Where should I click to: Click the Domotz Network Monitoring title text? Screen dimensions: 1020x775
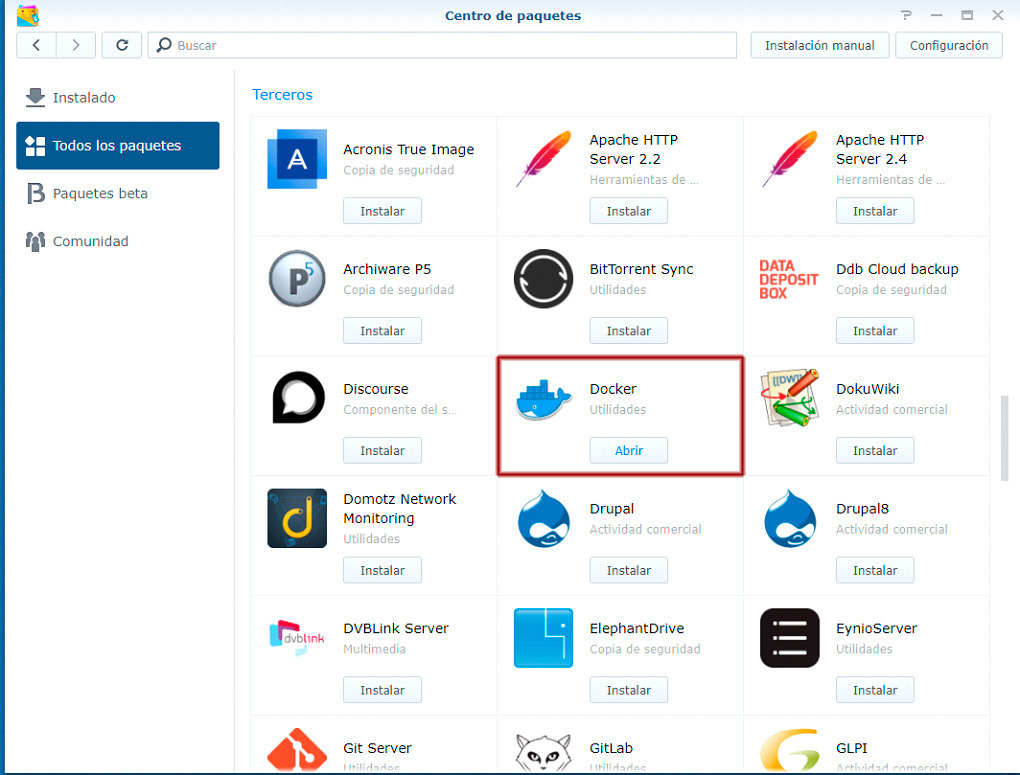point(399,508)
